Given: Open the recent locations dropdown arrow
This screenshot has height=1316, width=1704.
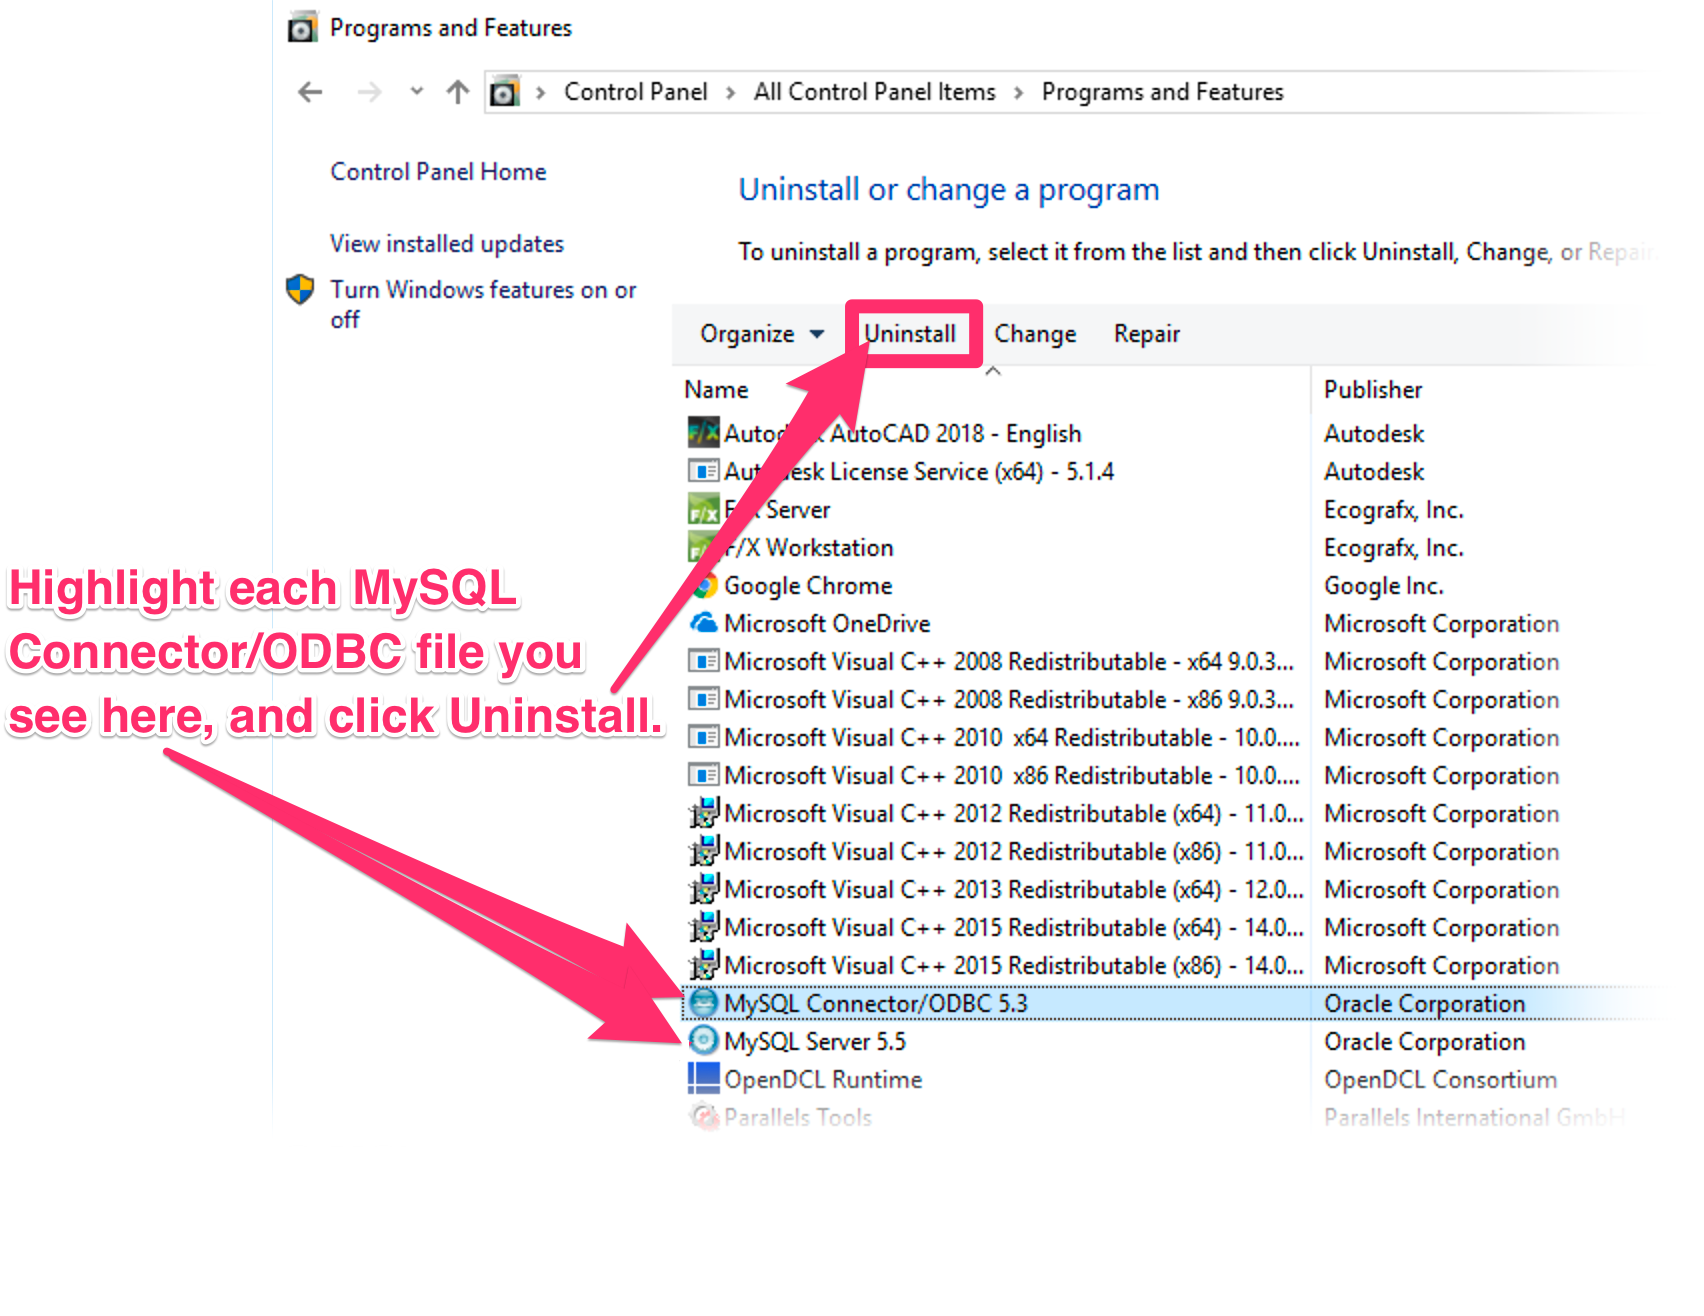Looking at the screenshot, I should click(x=417, y=91).
